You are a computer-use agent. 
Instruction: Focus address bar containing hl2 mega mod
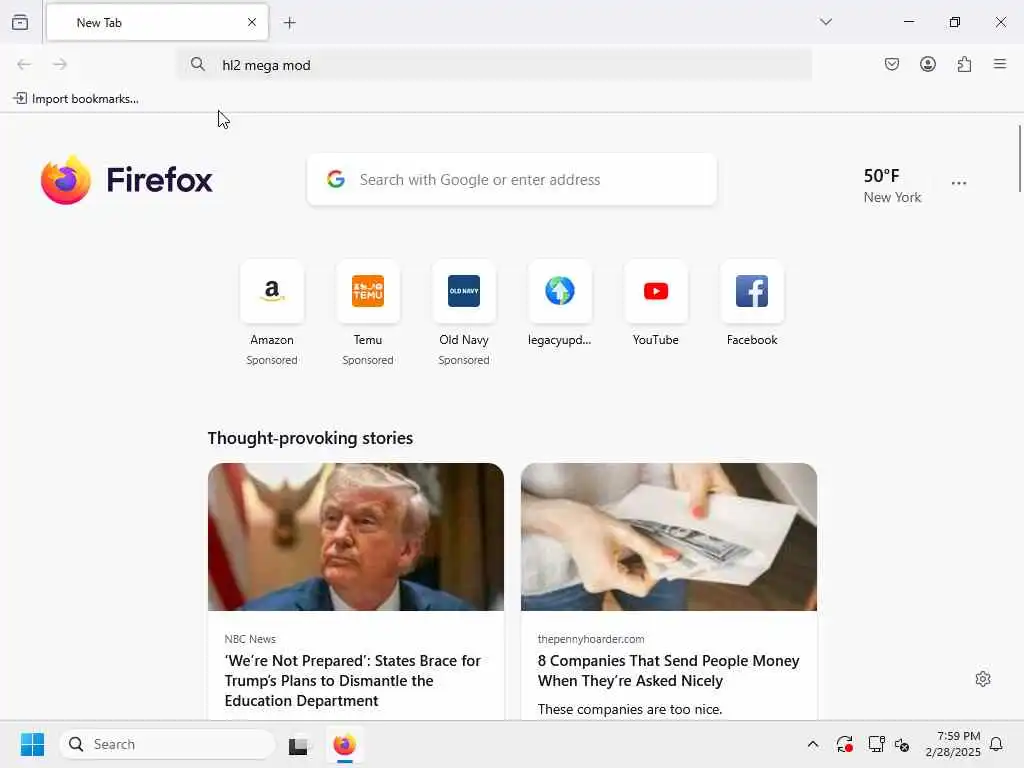pyautogui.click(x=494, y=65)
